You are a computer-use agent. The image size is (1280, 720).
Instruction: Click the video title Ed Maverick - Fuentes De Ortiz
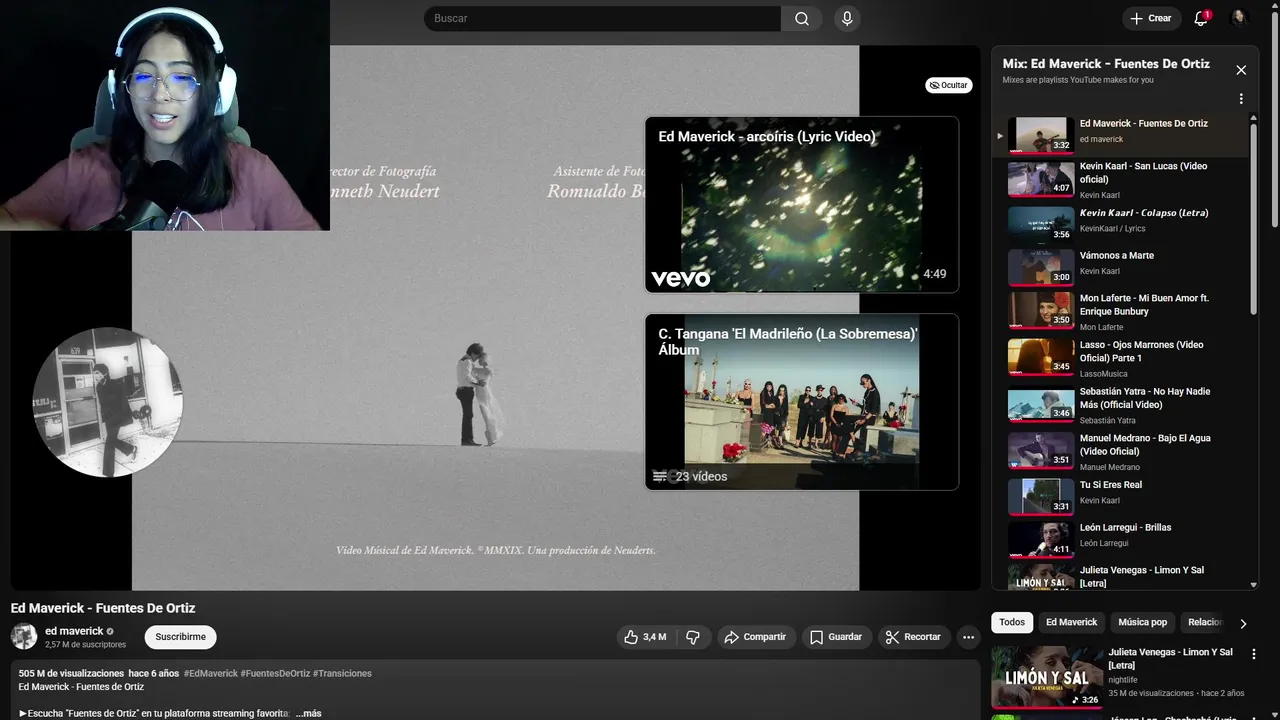tap(103, 608)
